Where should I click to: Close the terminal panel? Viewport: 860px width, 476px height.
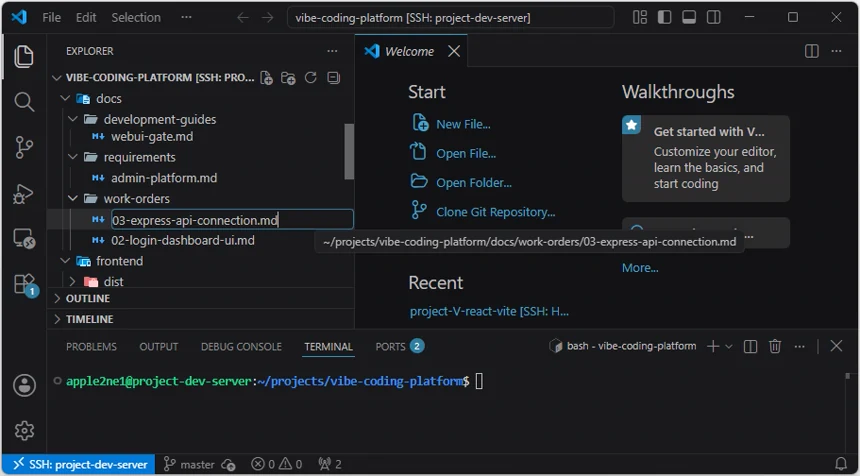(836, 346)
